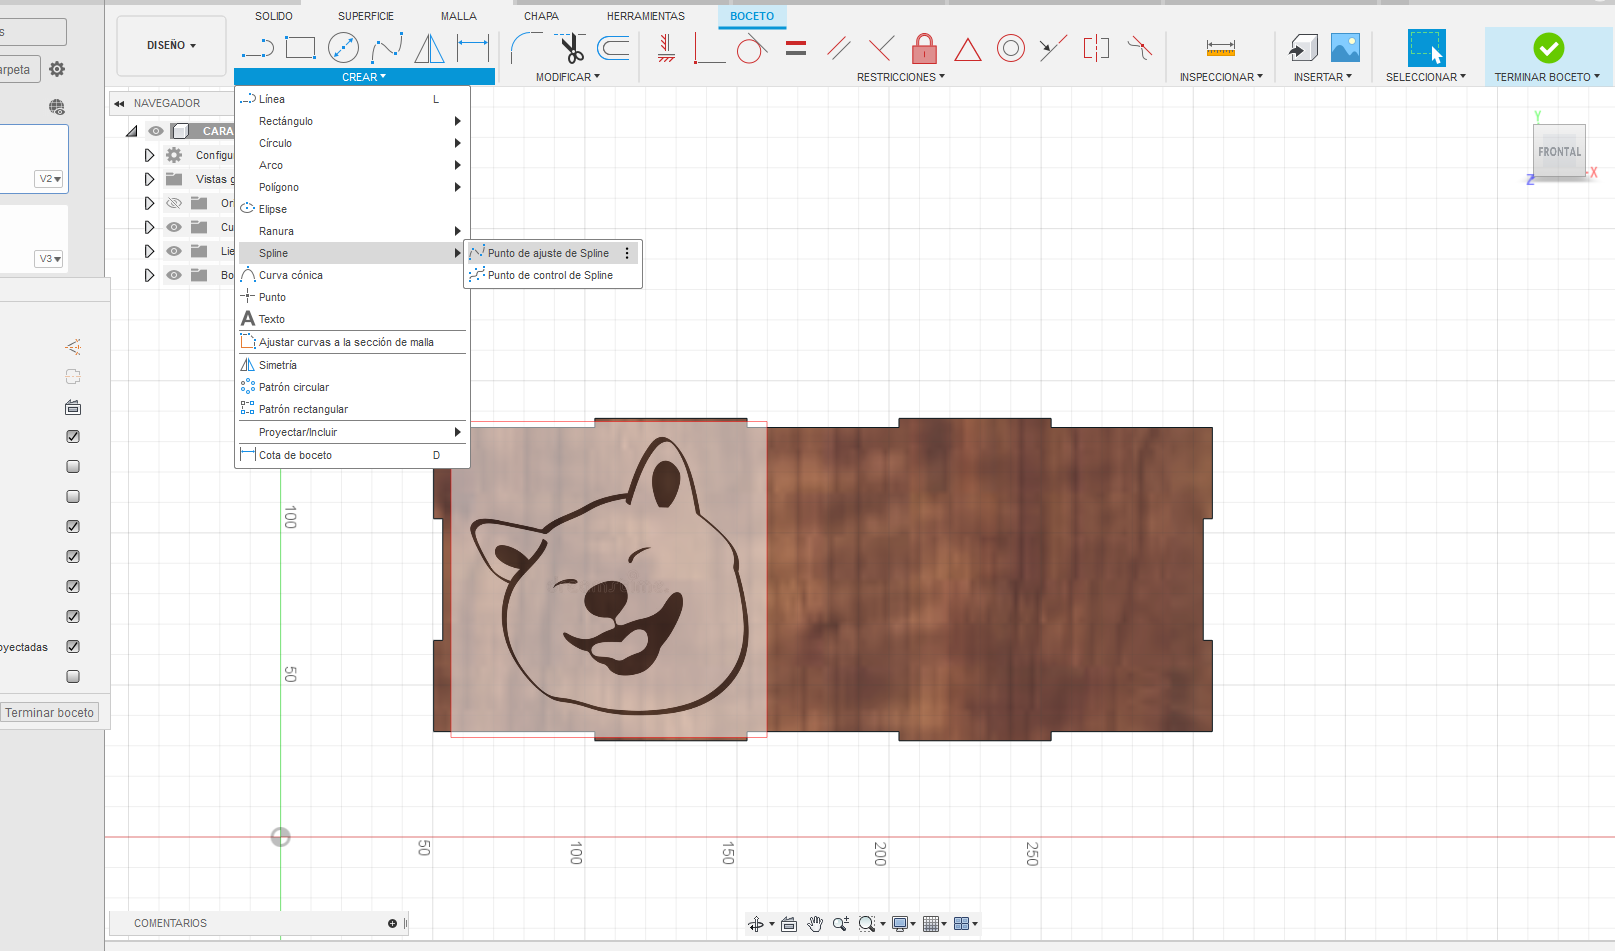1615x951 pixels.
Task: Toggle the checkbox beside the 'yectadas' label
Action: [x=73, y=647]
